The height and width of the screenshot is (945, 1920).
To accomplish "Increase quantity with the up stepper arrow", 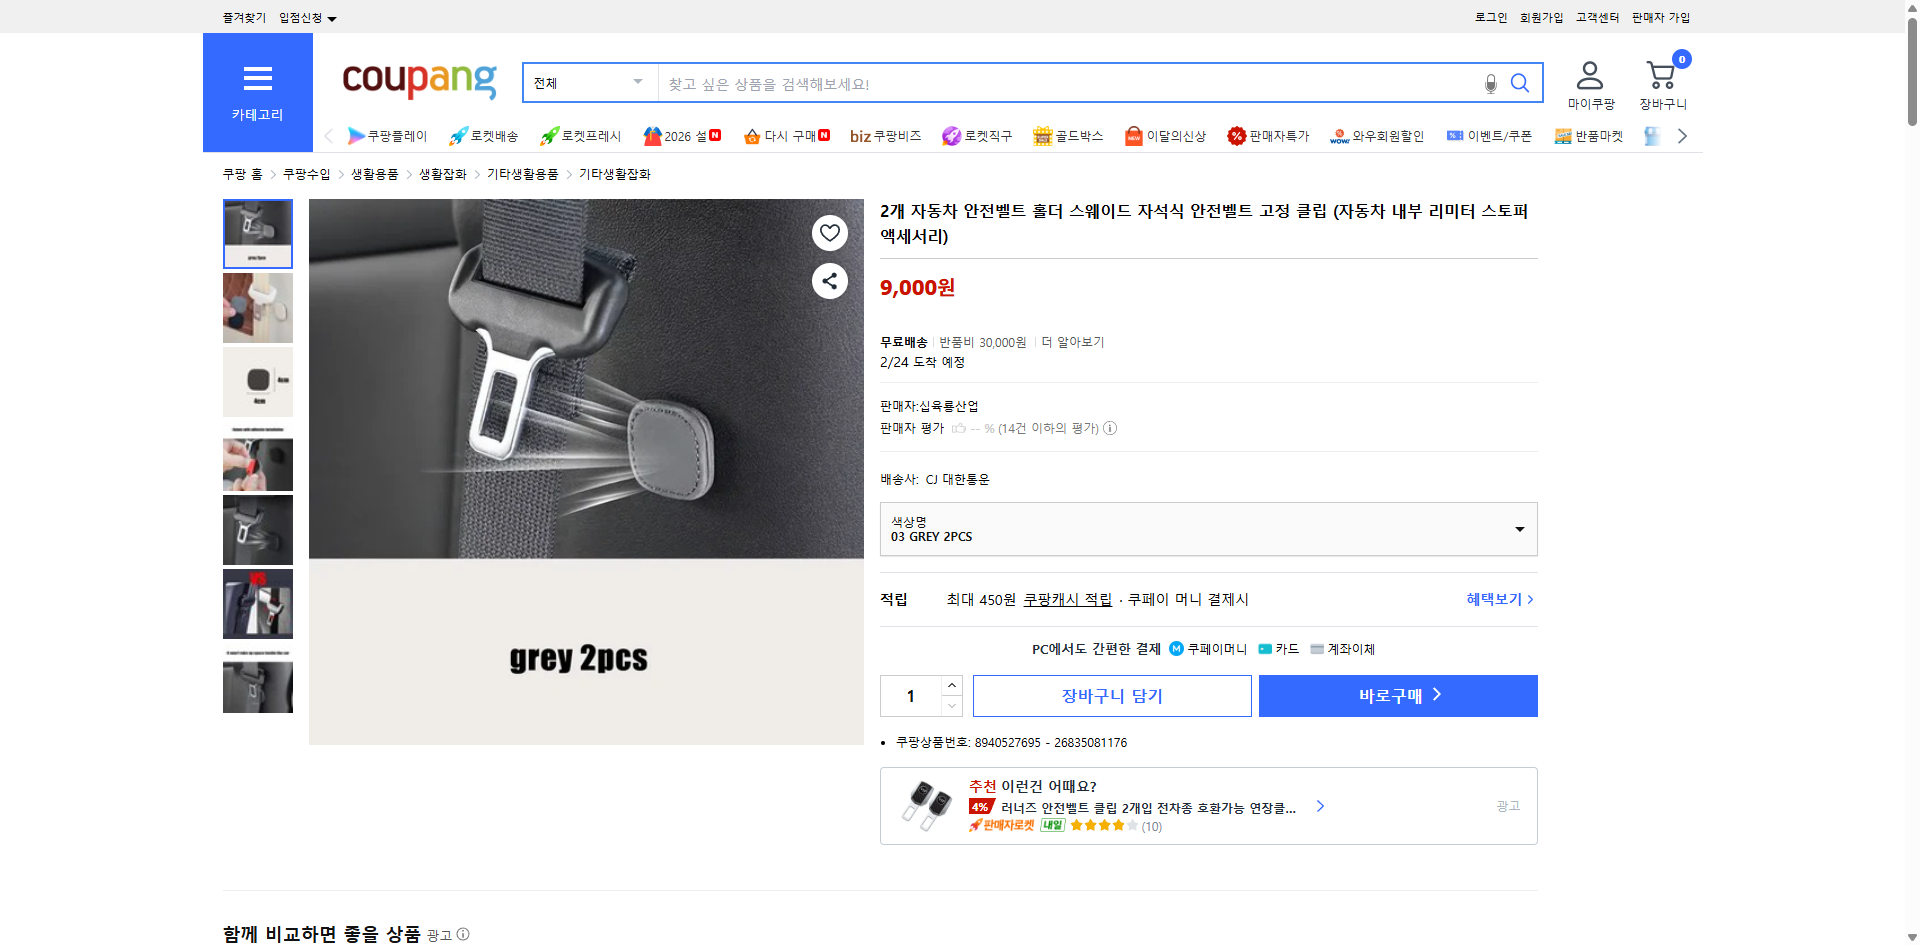I will coord(951,684).
